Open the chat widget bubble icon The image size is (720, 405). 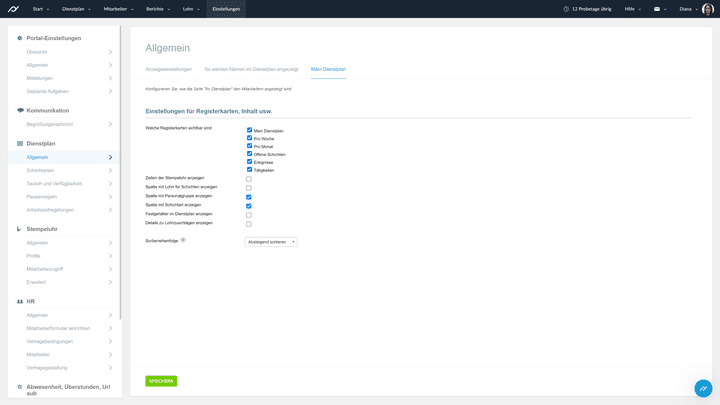coord(703,388)
